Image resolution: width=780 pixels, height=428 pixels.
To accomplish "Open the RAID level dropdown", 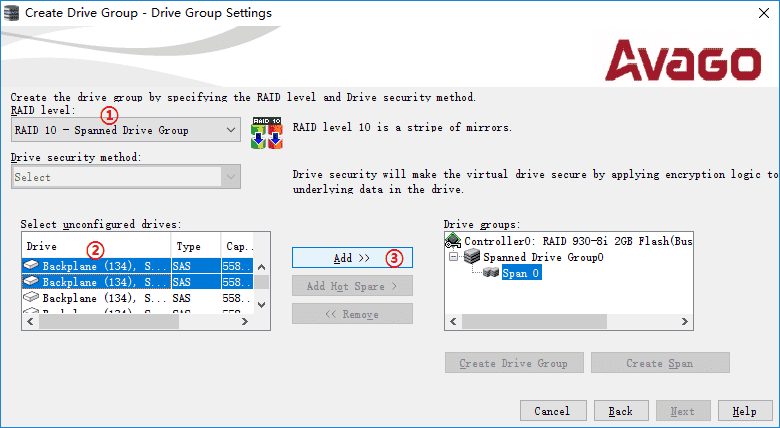I will point(125,130).
